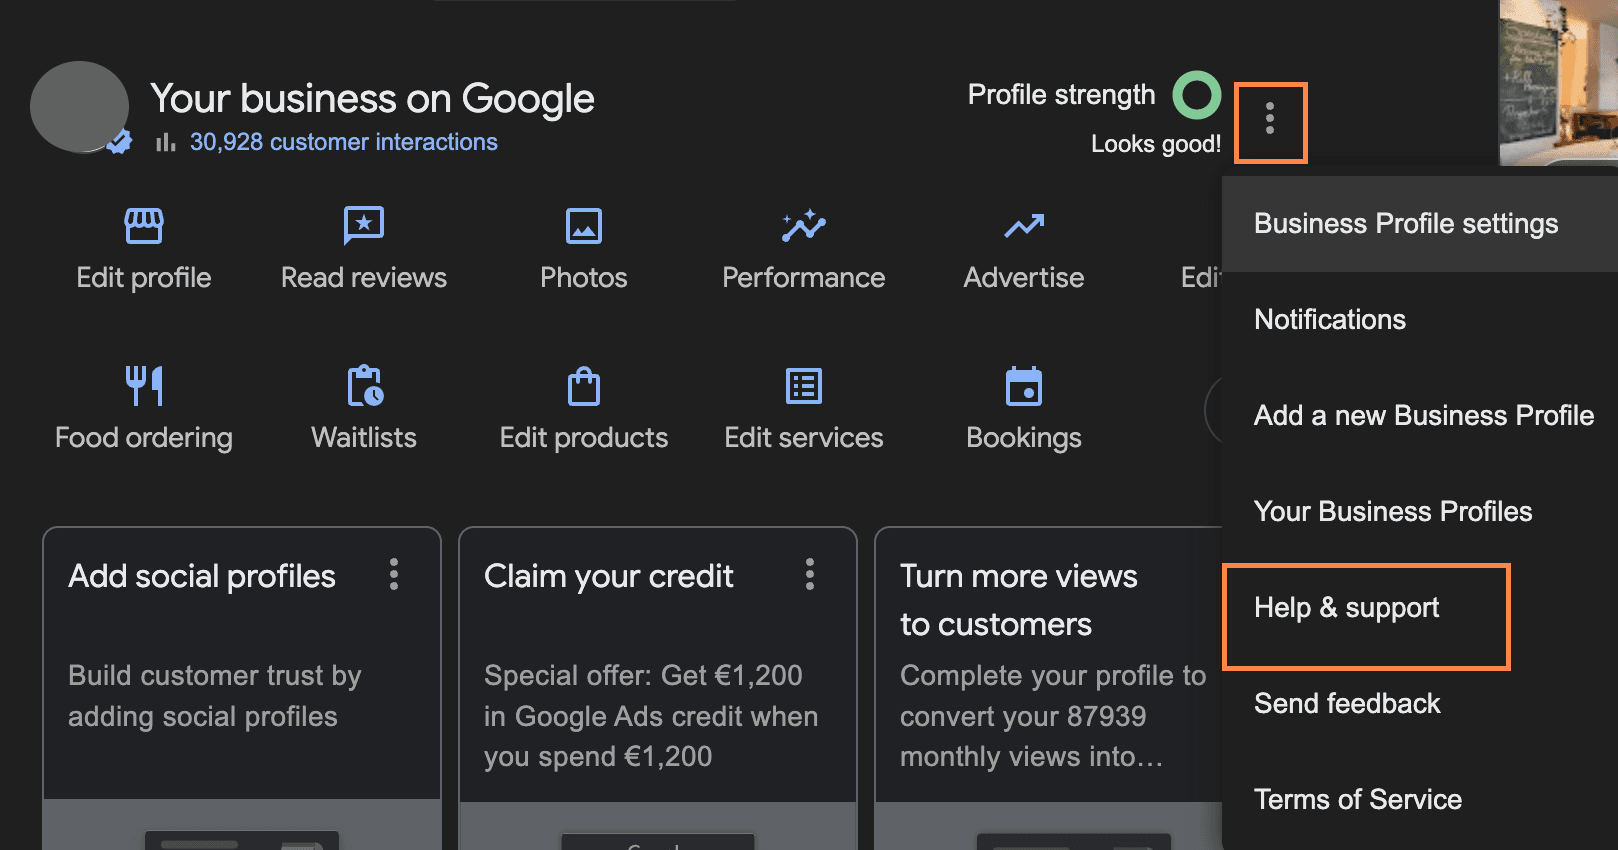Click the Profile strength green circle

tap(1197, 95)
